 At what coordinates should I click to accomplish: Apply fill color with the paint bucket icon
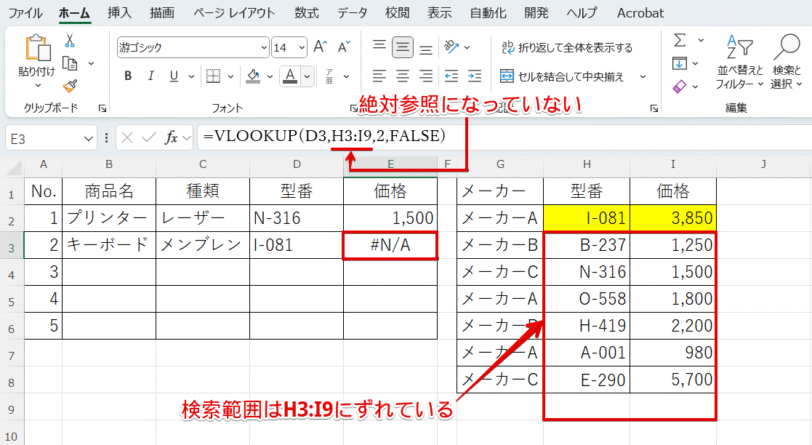pos(253,76)
